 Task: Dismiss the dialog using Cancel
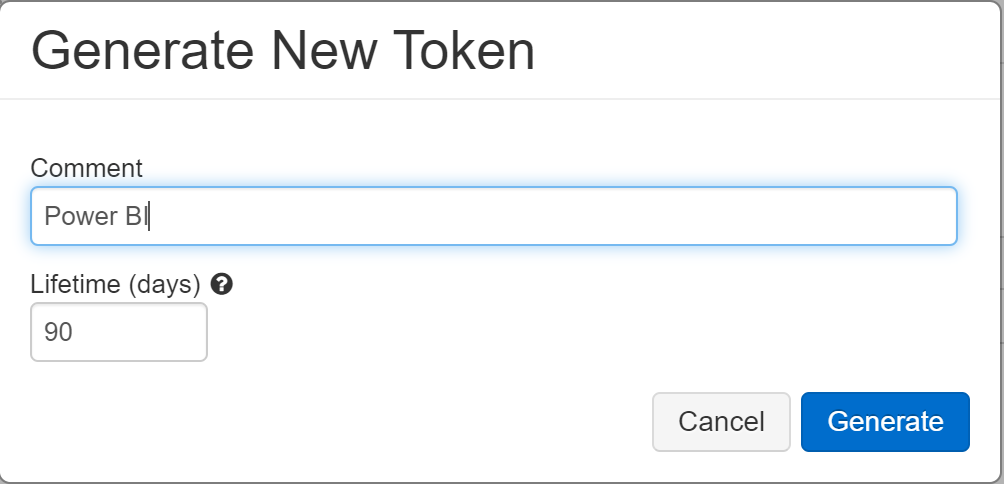pyautogui.click(x=721, y=422)
